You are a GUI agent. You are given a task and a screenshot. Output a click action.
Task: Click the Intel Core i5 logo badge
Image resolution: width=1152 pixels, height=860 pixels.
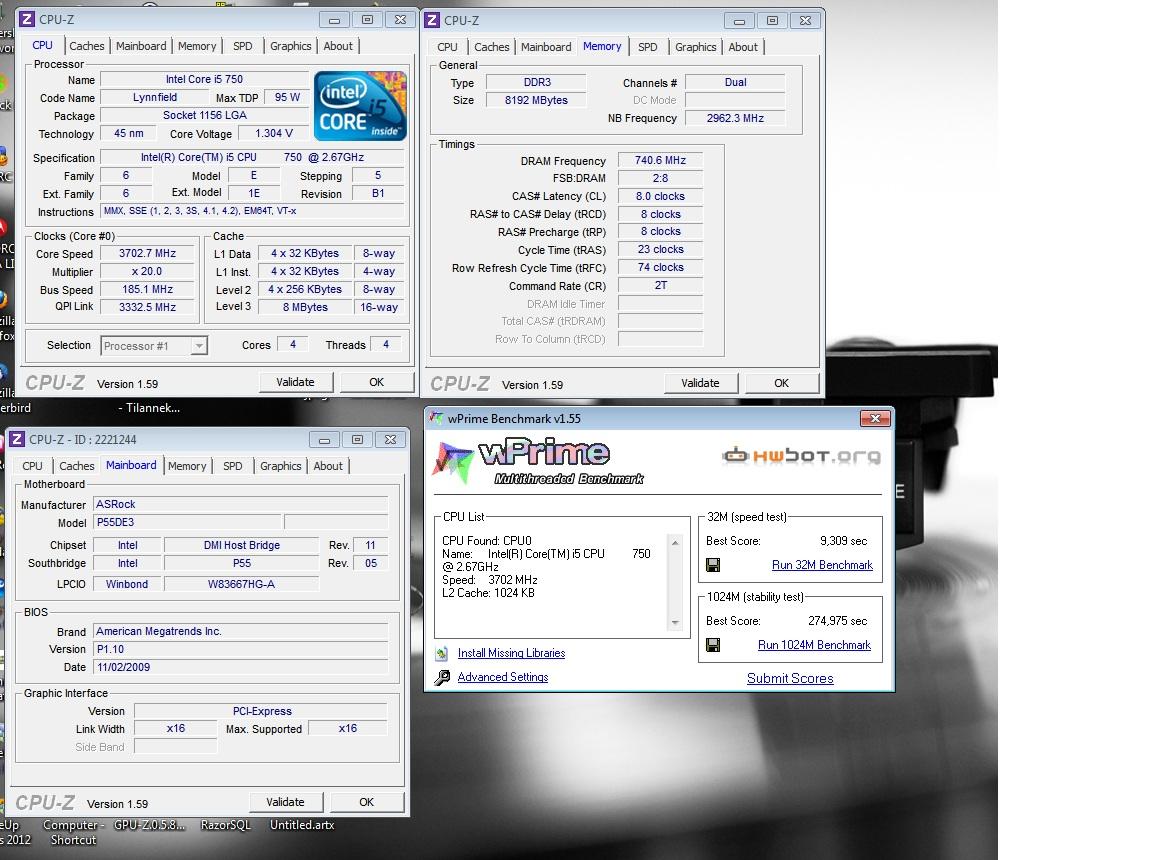[360, 106]
